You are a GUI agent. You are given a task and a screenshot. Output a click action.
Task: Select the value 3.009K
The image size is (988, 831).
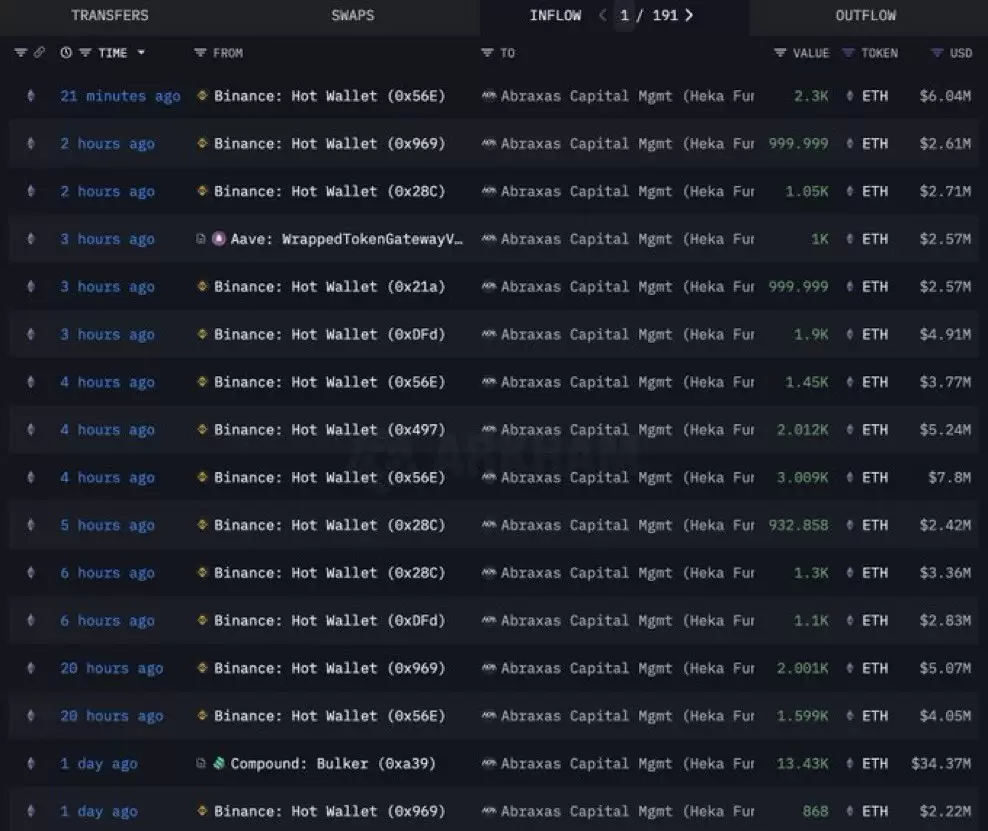[x=802, y=478]
